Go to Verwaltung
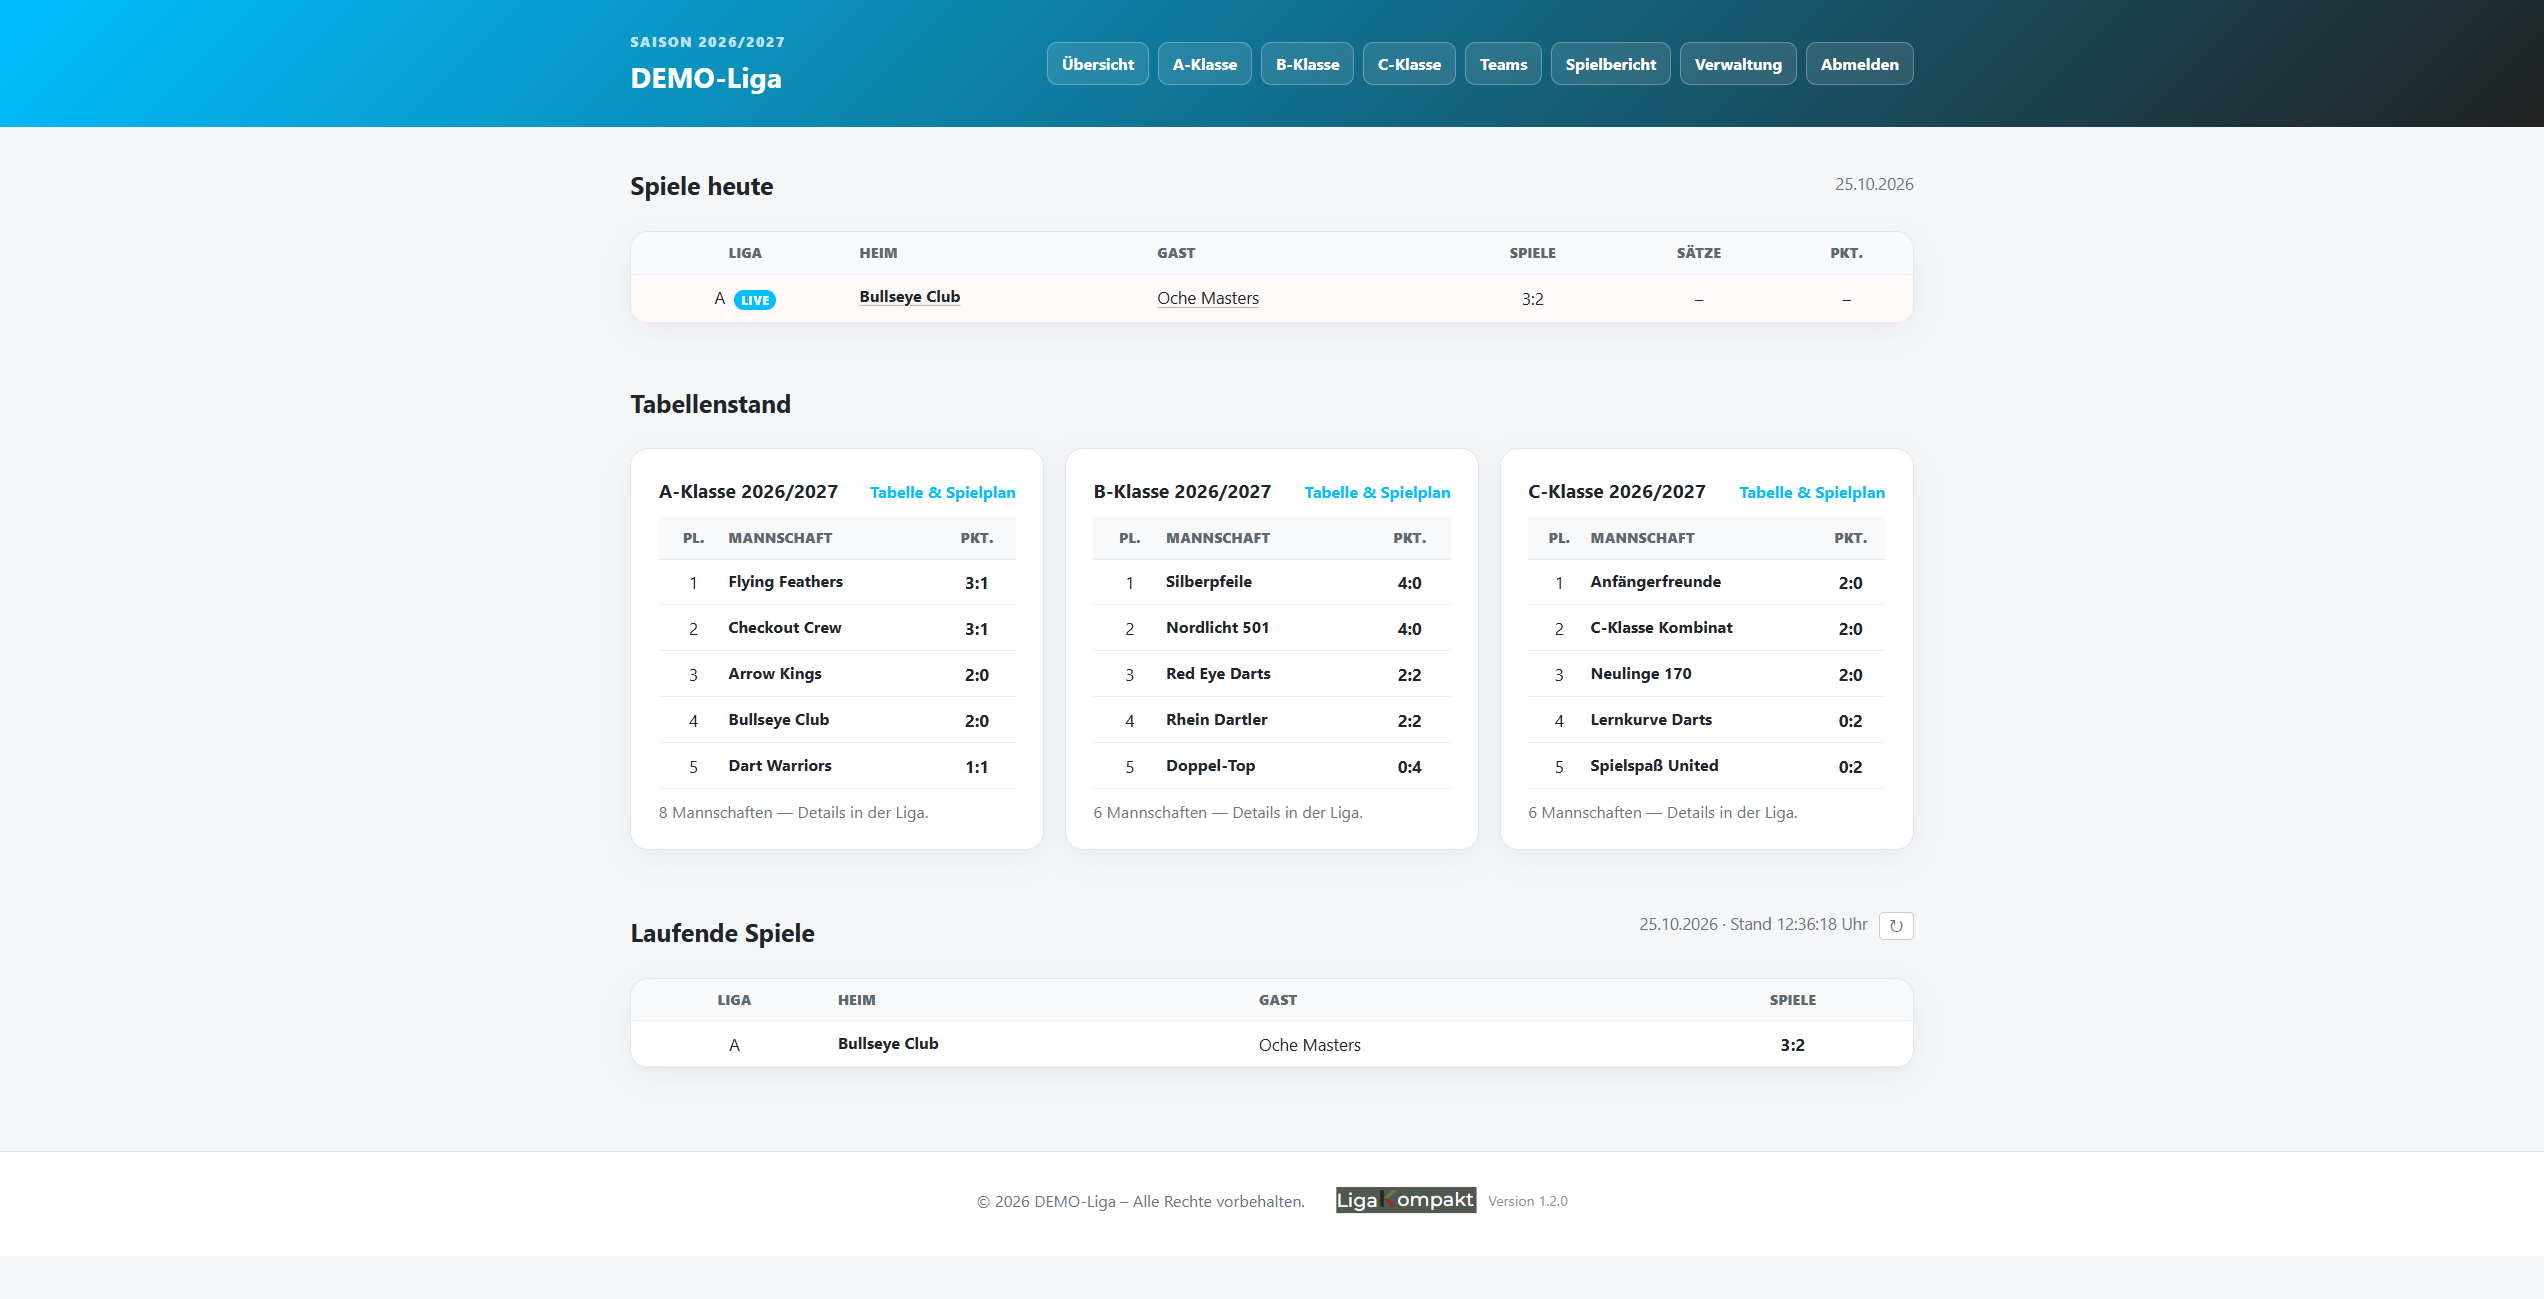The image size is (2544, 1299). coord(1738,64)
